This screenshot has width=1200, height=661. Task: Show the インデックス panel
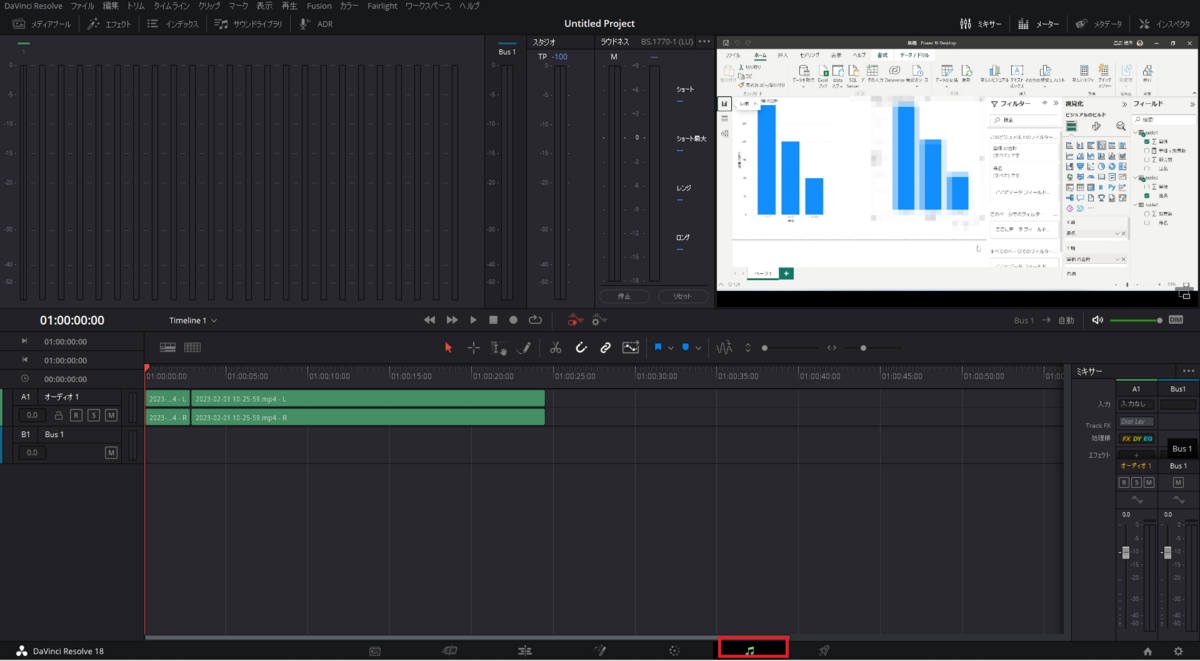click(173, 23)
